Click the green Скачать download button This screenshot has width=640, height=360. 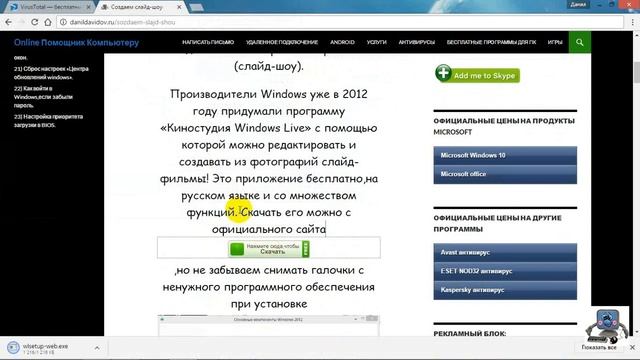click(269, 249)
